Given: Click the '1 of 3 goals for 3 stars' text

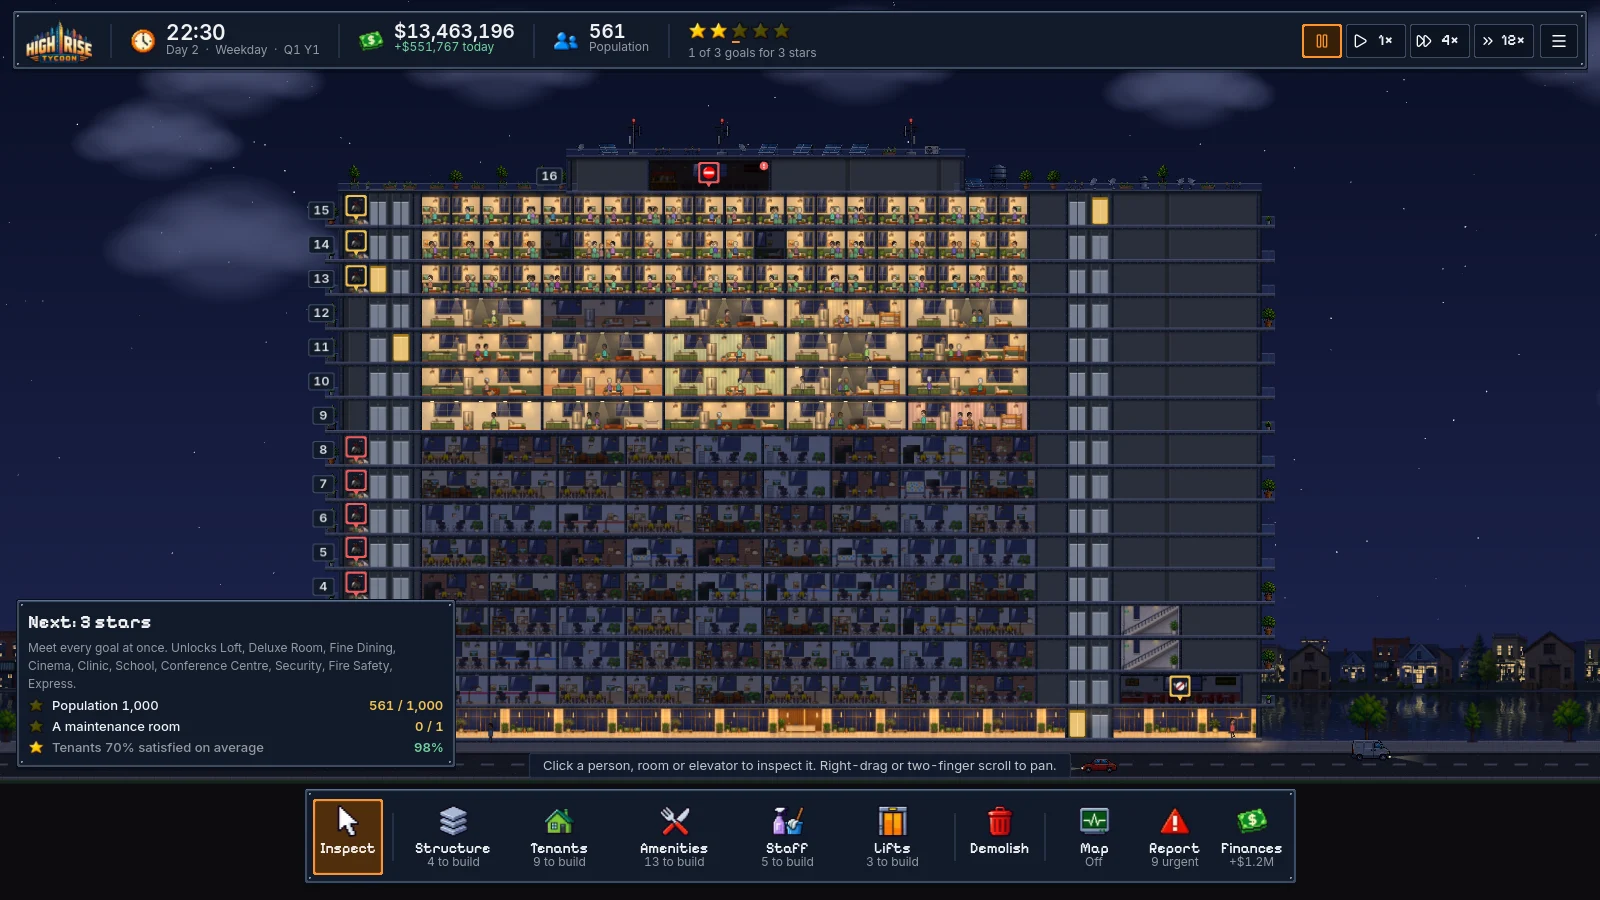Looking at the screenshot, I should click(x=752, y=53).
